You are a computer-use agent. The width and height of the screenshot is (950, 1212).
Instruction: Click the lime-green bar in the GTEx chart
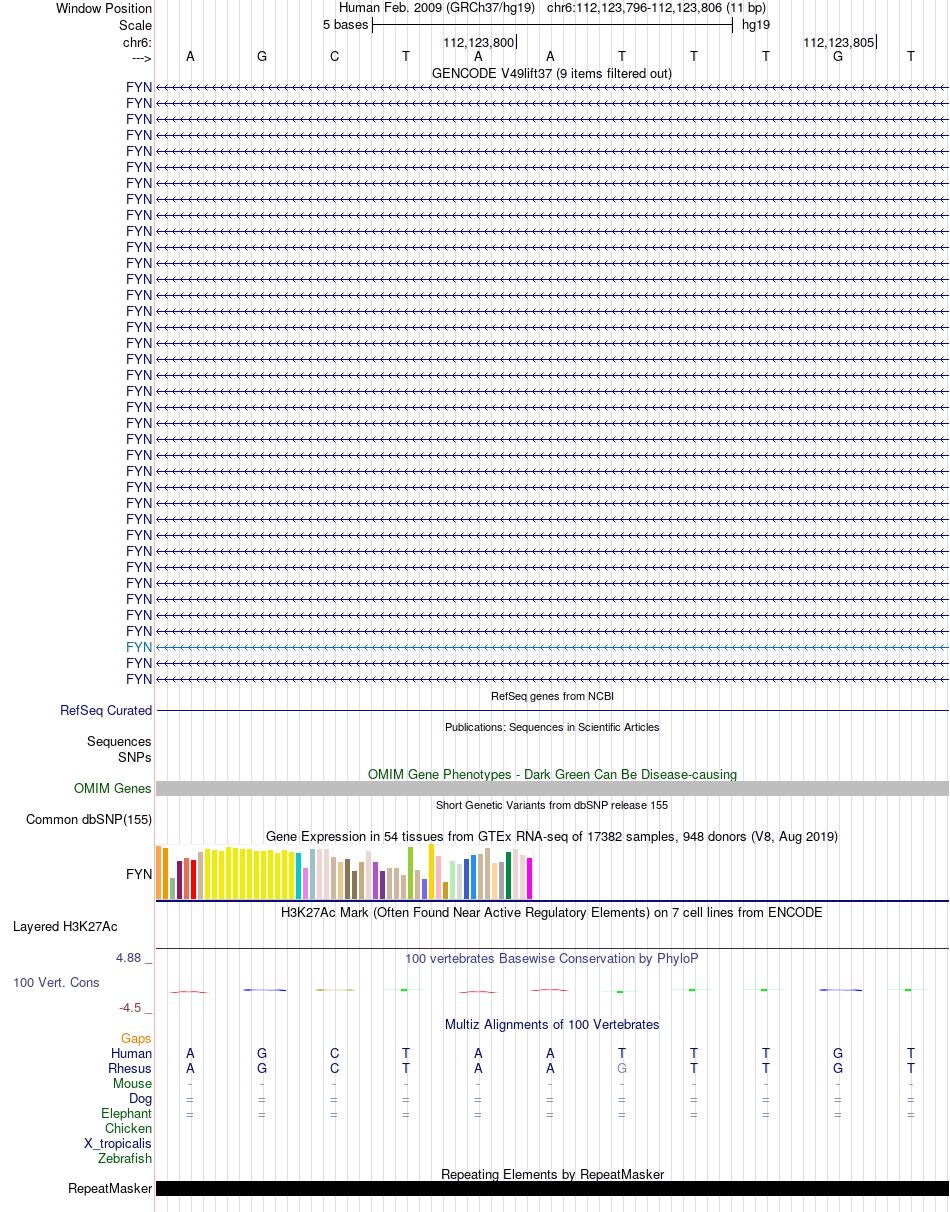411,873
